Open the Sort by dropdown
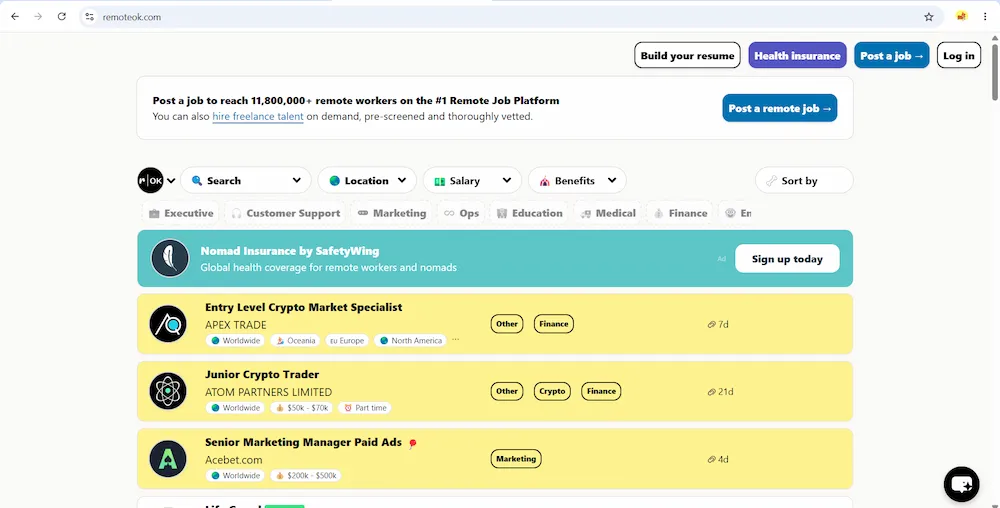This screenshot has width=1000, height=508. click(x=804, y=180)
